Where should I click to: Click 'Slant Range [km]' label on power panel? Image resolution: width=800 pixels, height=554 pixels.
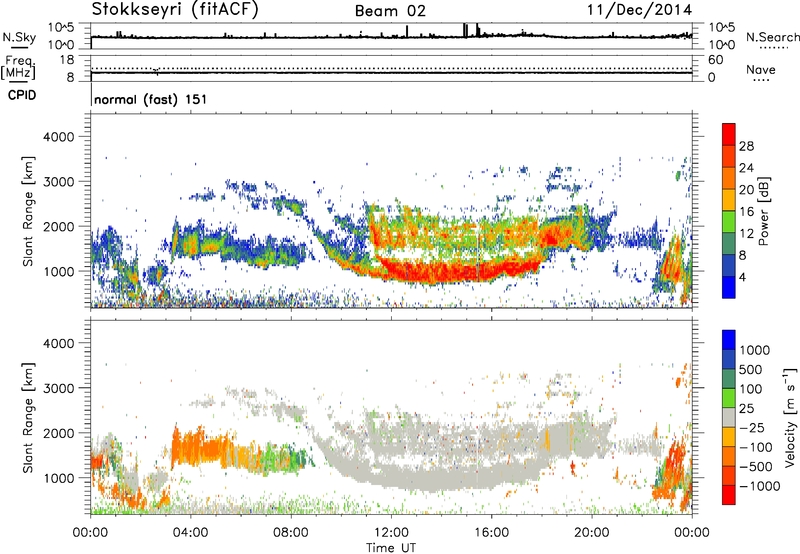[x=28, y=211]
